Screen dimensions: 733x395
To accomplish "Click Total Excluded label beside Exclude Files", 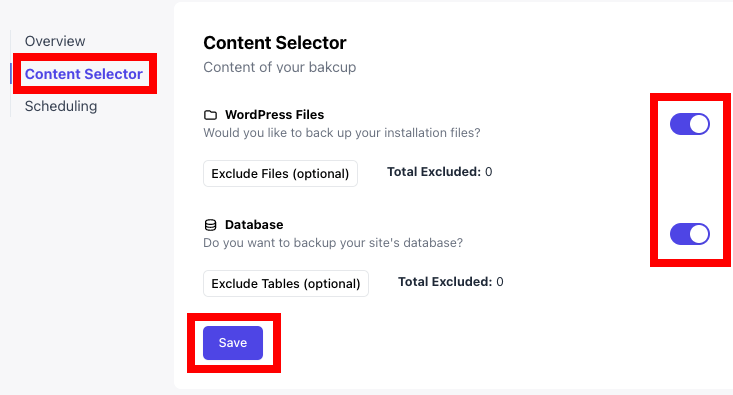I will pos(434,172).
